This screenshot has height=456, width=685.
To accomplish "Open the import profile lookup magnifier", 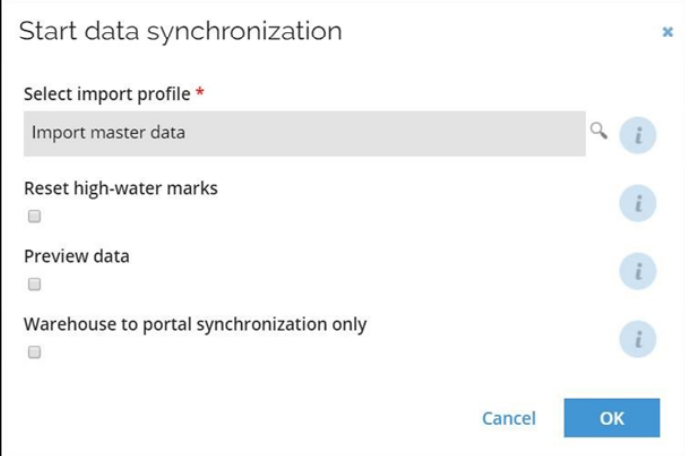I will tap(599, 131).
